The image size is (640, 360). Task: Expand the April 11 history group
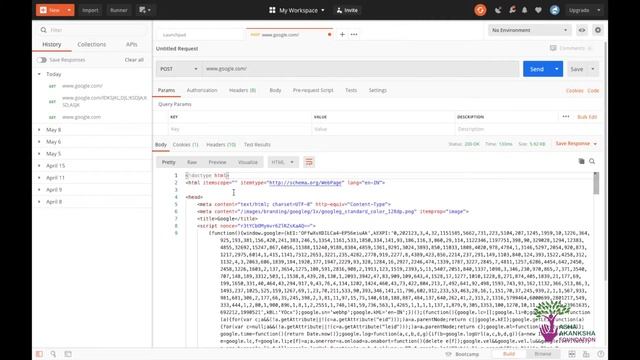coord(39,178)
